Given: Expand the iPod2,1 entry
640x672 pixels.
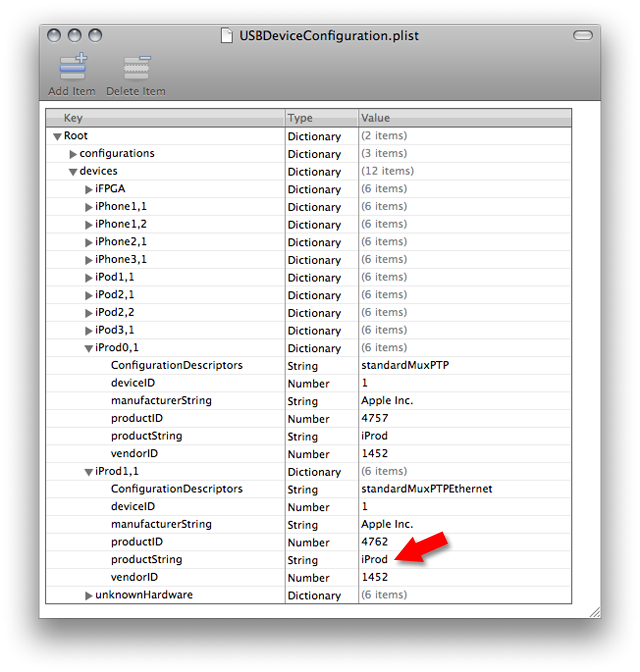Looking at the screenshot, I should point(89,295).
